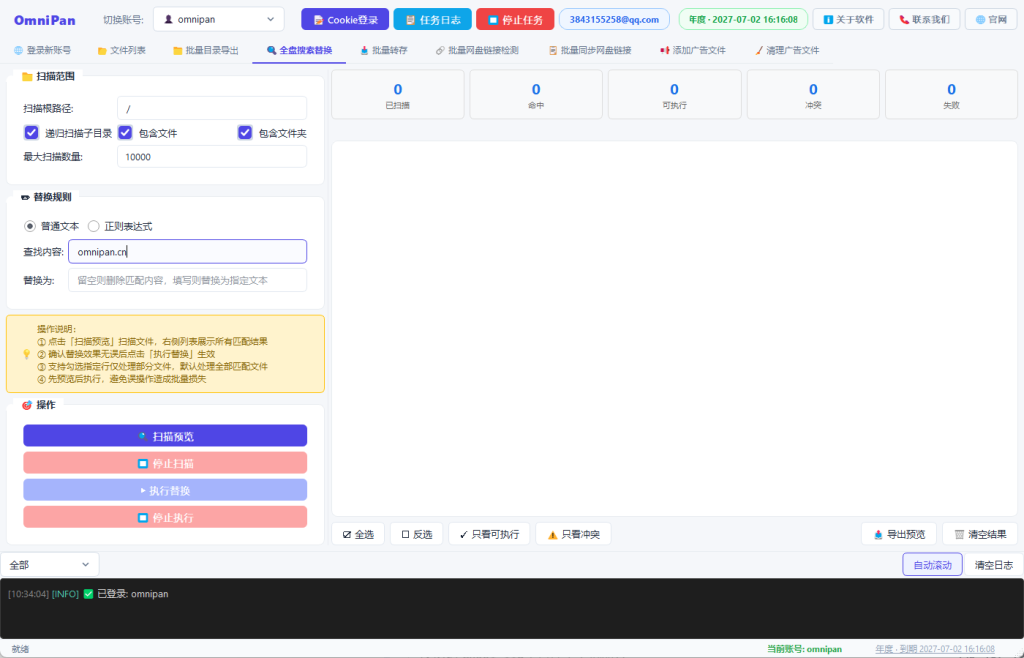Click the 全选 select-all button
The width and height of the screenshot is (1024, 658).
point(358,534)
